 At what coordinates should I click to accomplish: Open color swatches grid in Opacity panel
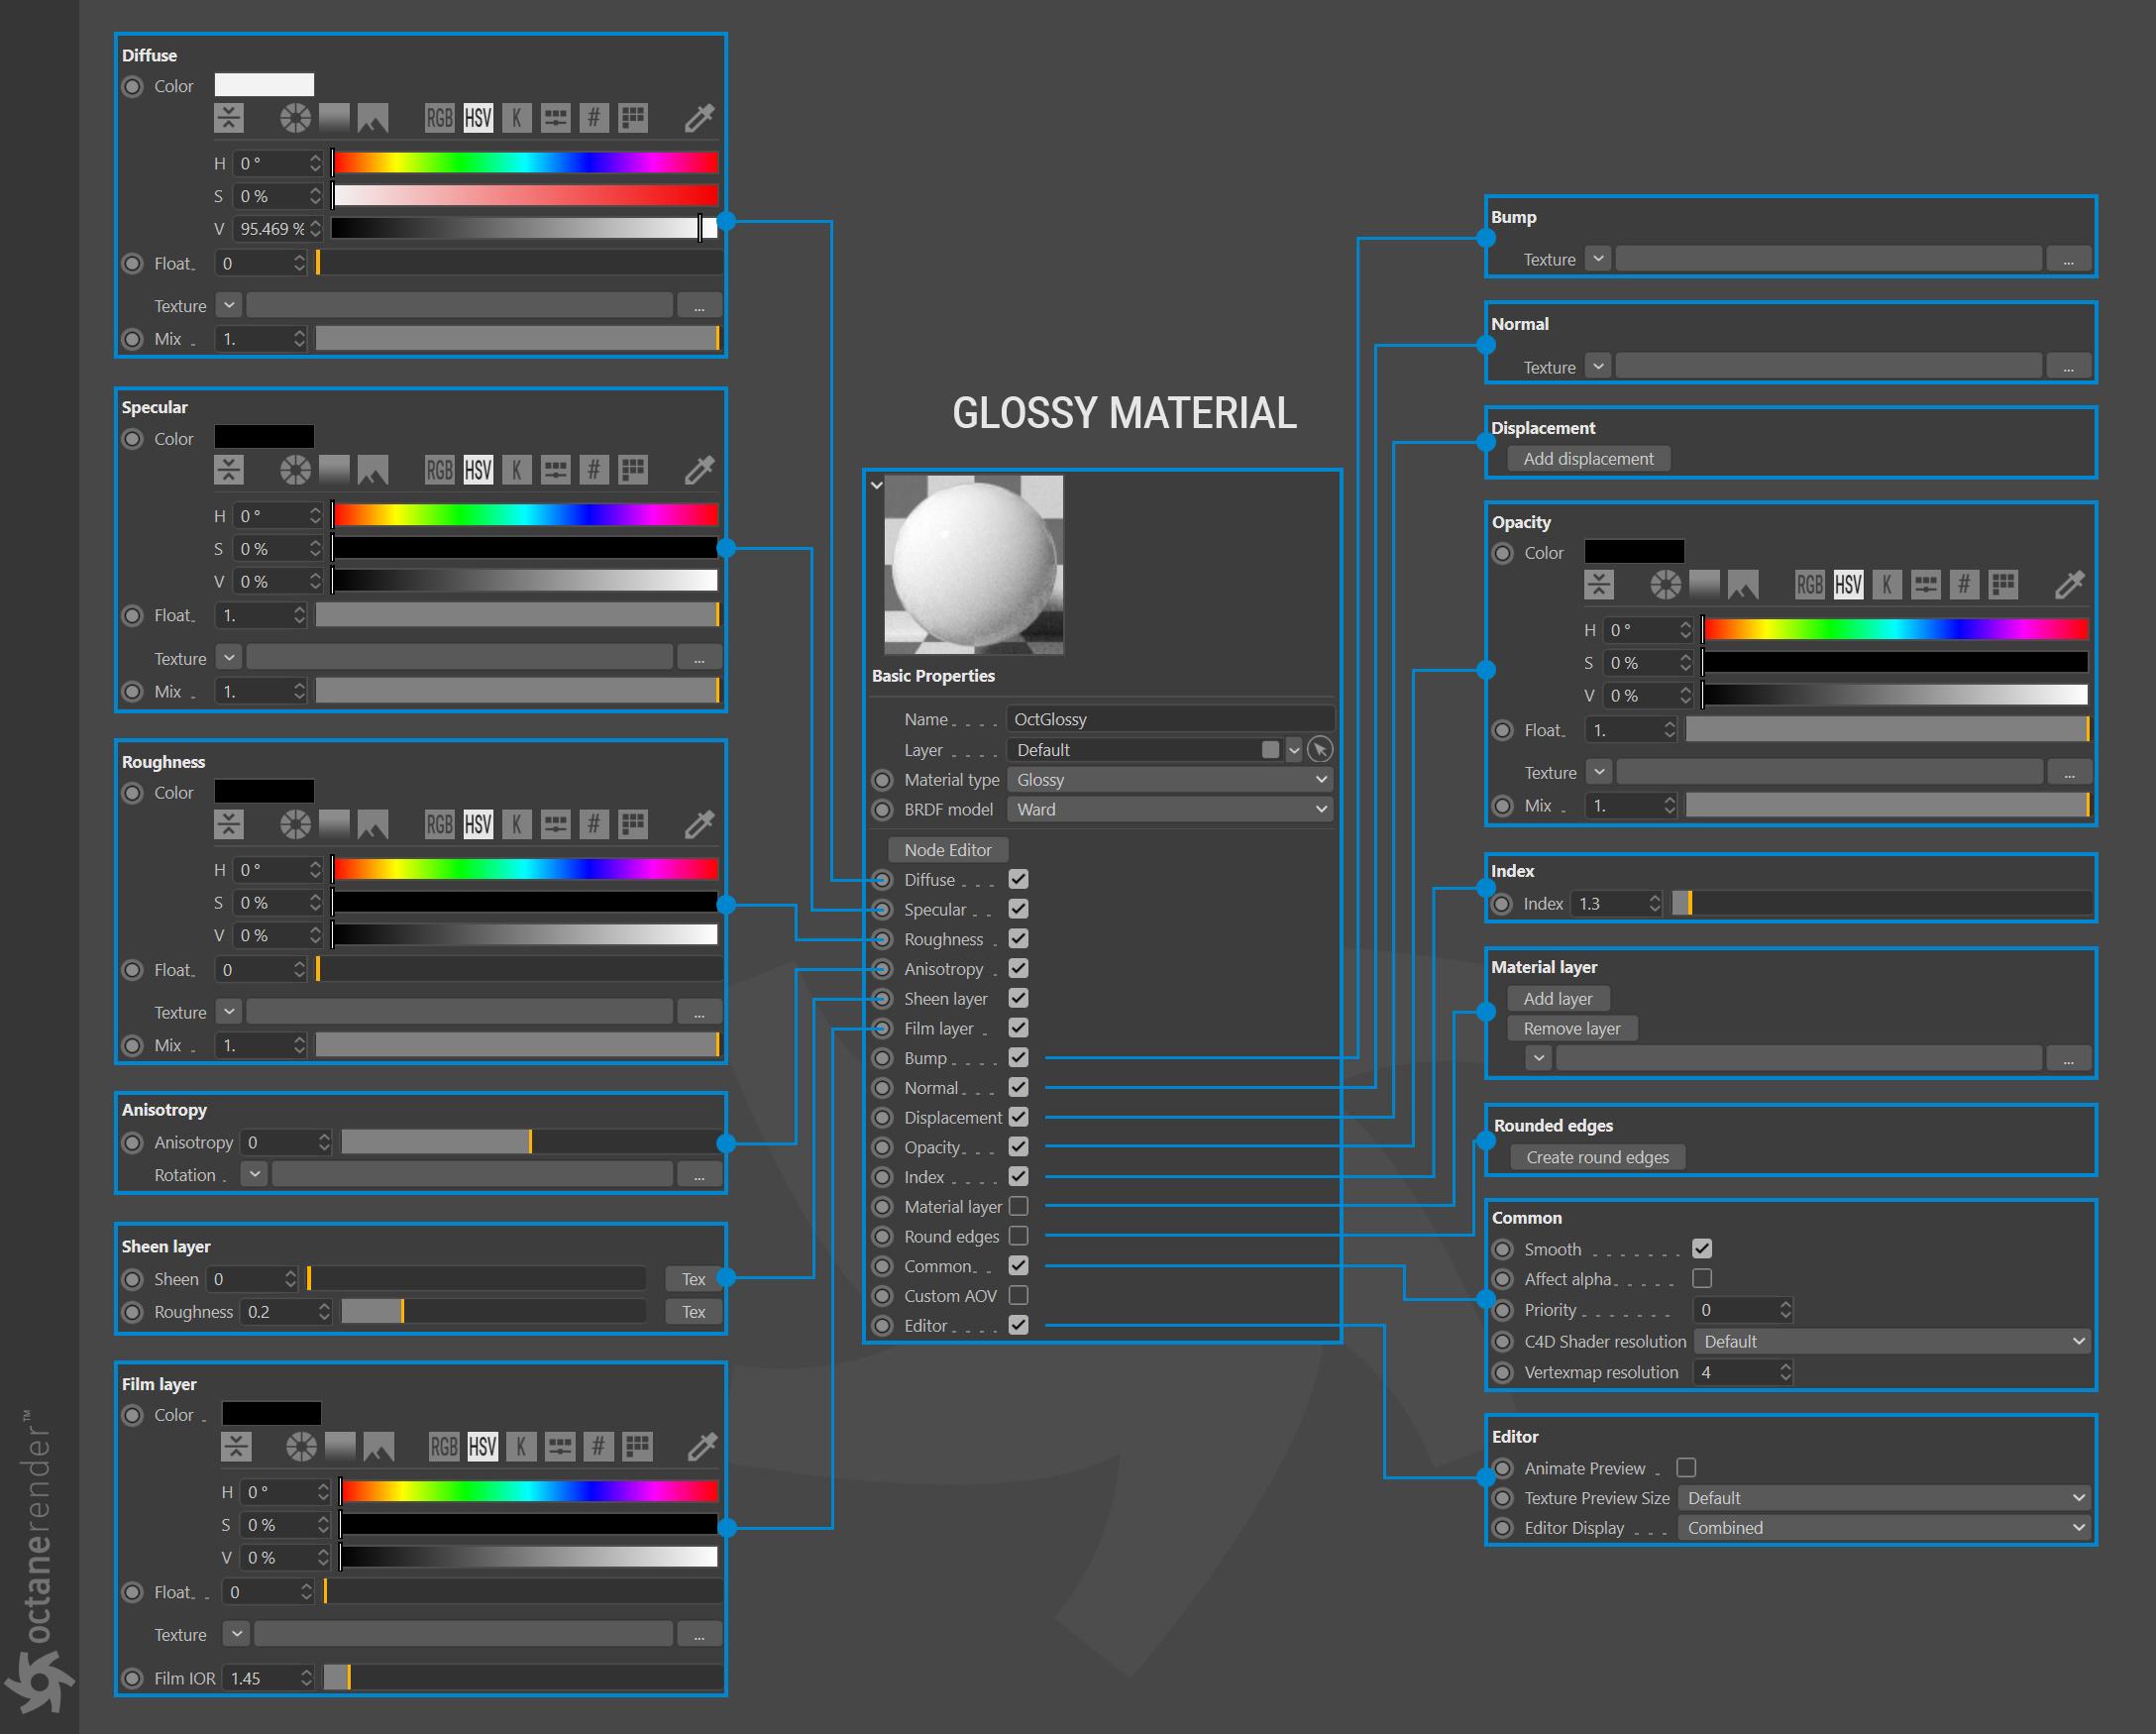point(2003,585)
